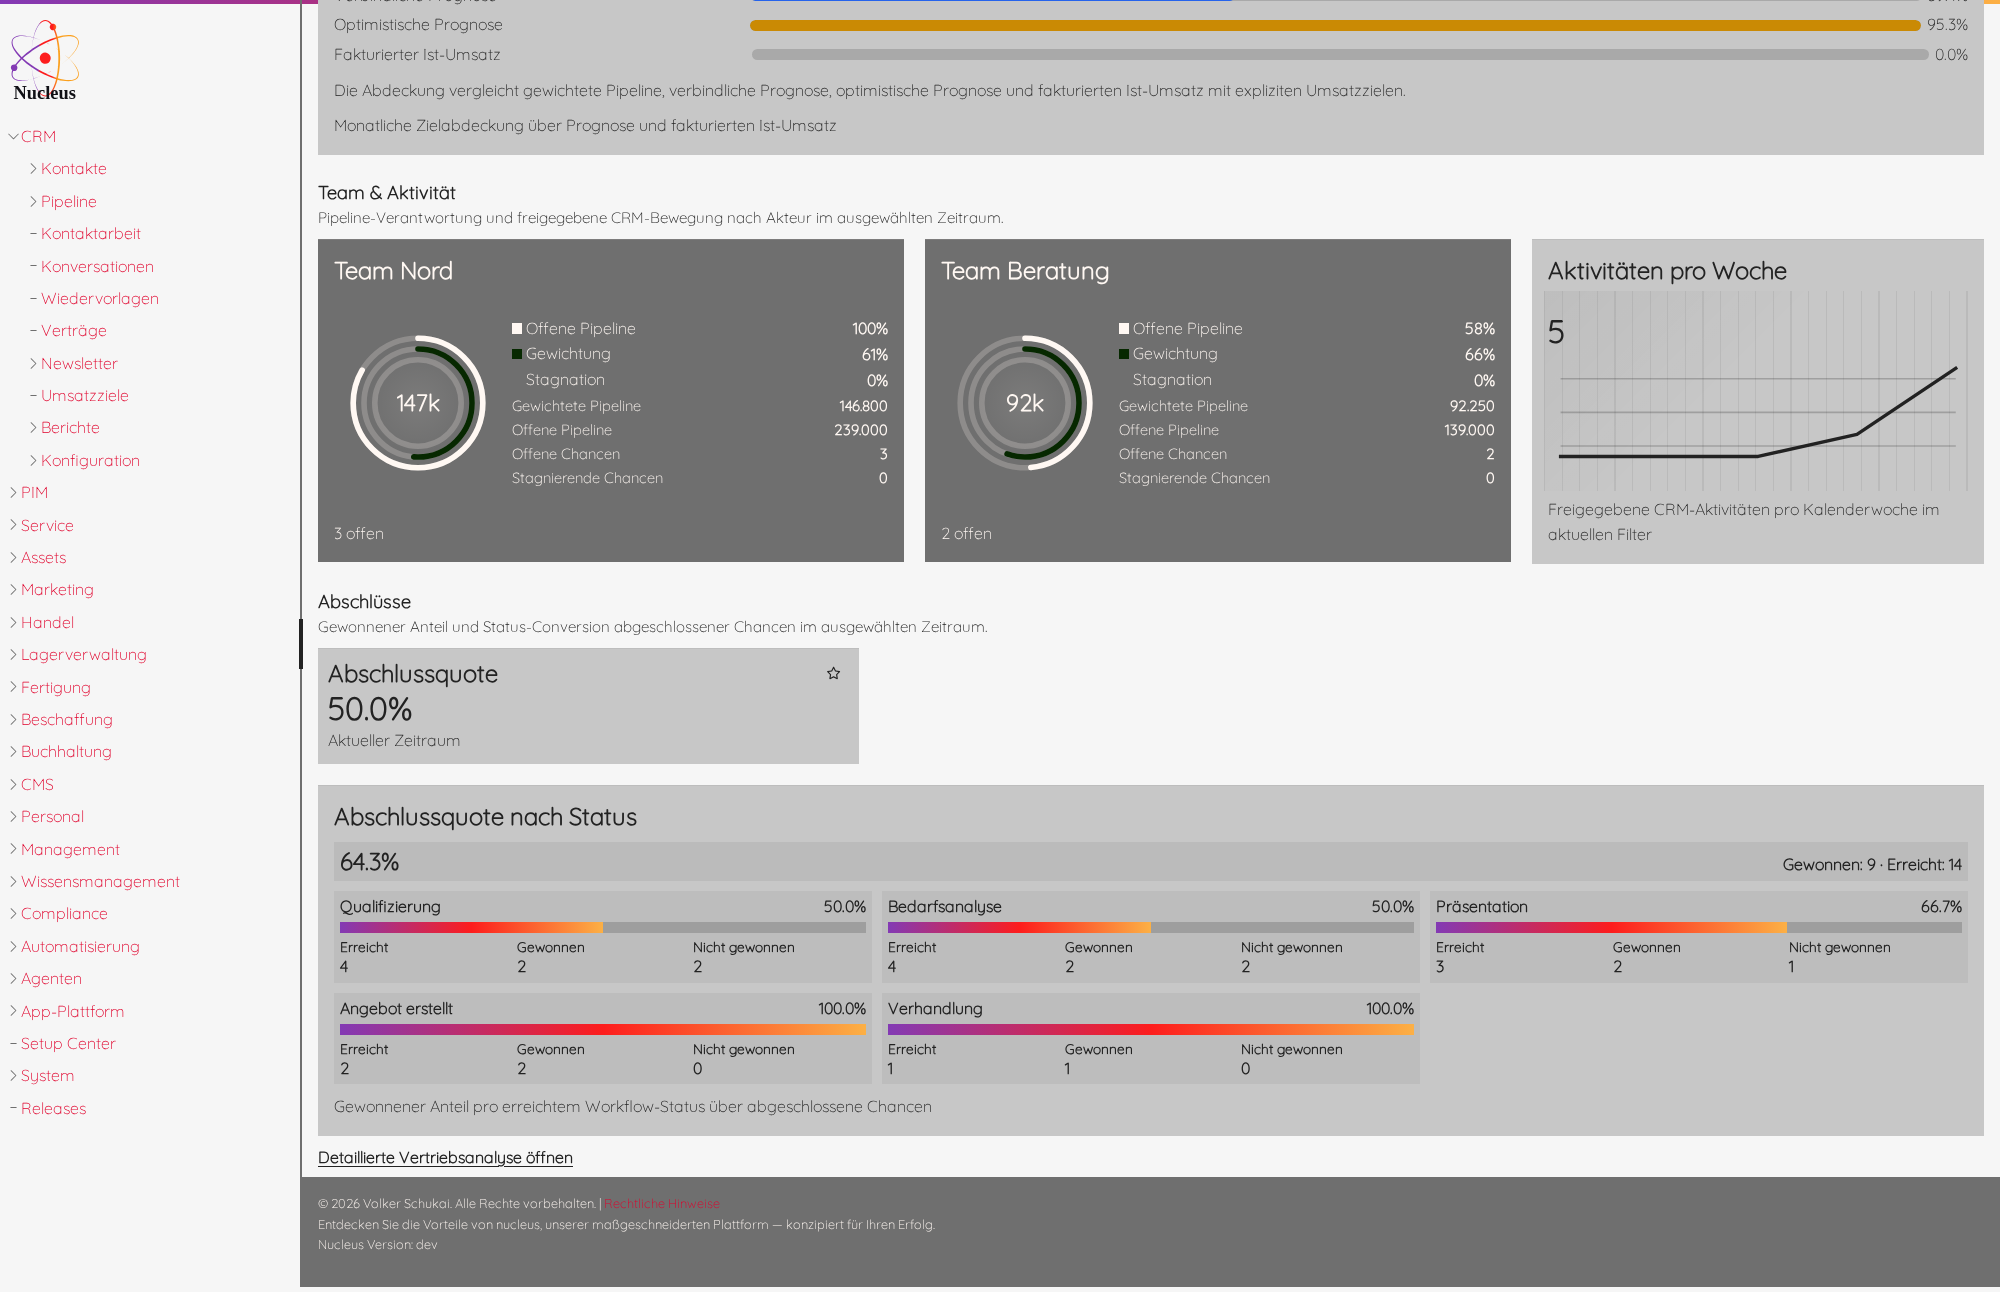2000x1292 pixels.
Task: Open Automatisierung module
Action: [x=80, y=946]
